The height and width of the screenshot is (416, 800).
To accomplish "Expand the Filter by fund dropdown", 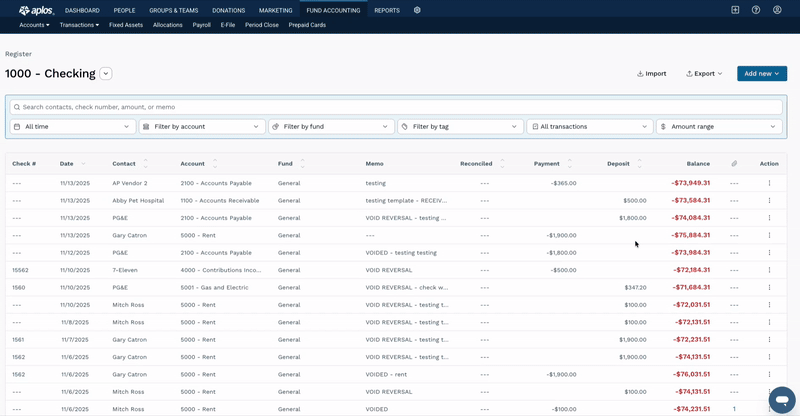I will (x=331, y=127).
